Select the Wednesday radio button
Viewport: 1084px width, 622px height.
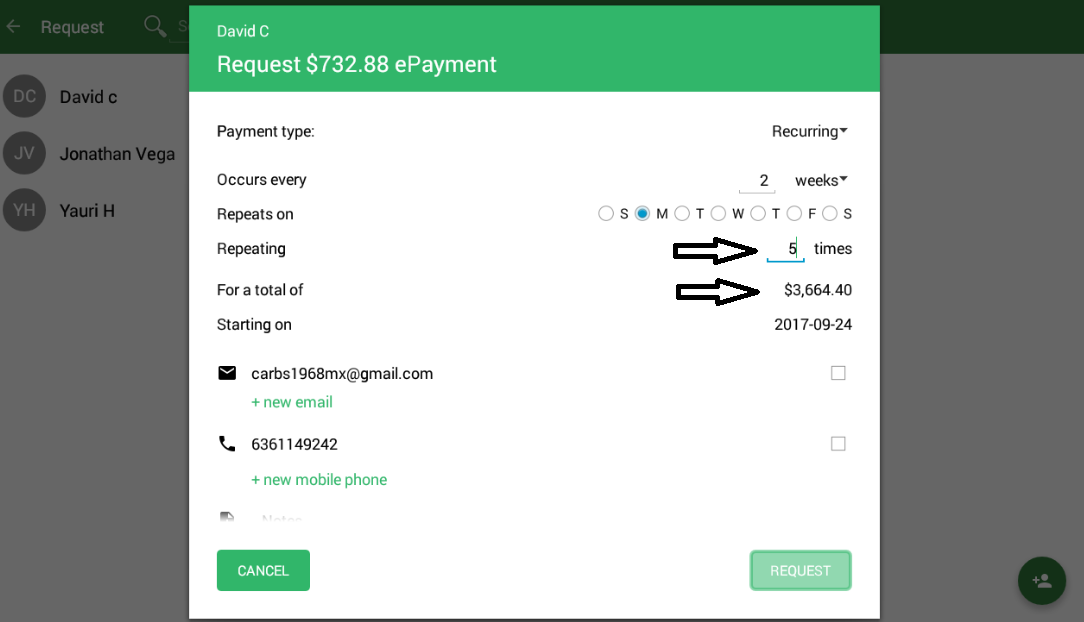718,214
